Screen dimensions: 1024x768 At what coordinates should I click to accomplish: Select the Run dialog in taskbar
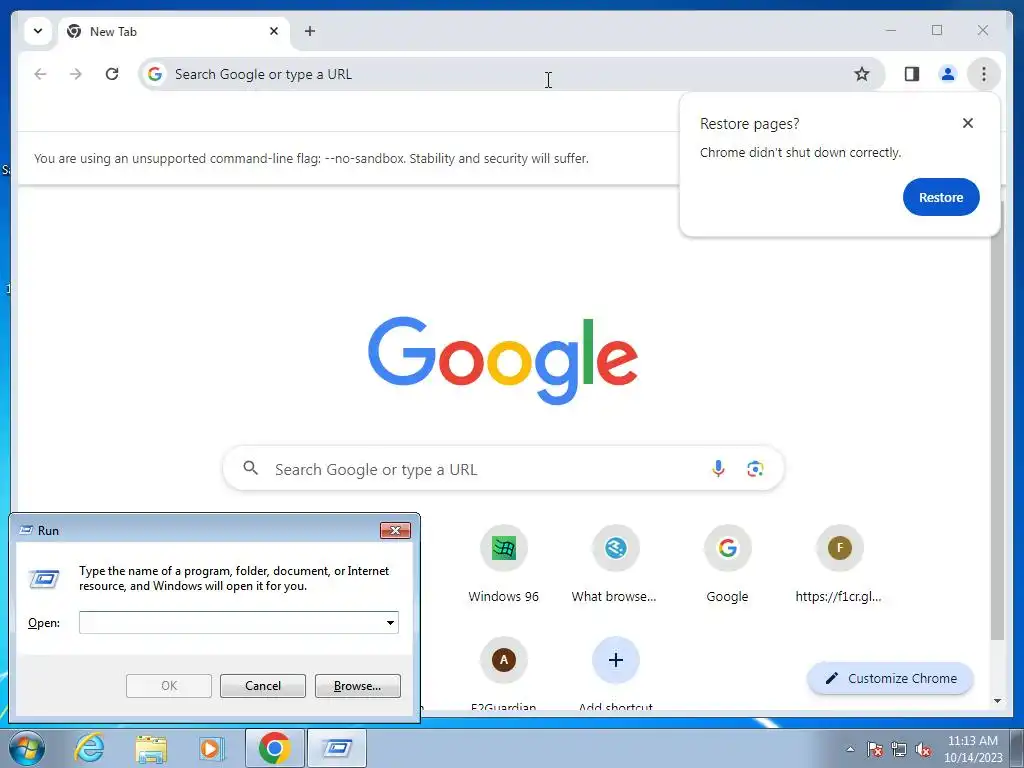click(337, 748)
